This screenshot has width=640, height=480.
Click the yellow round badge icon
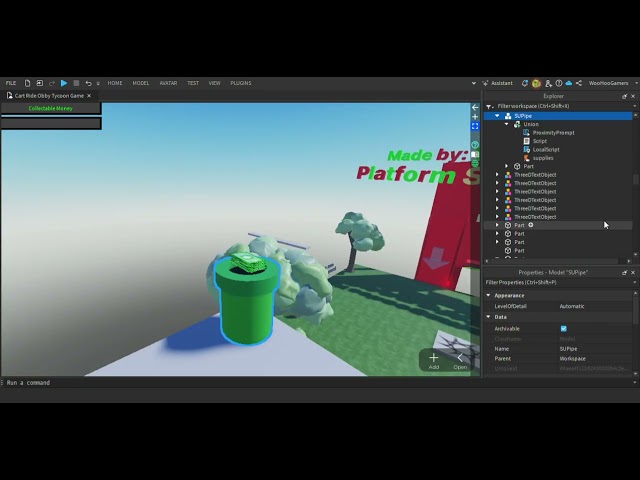pyautogui.click(x=536, y=83)
